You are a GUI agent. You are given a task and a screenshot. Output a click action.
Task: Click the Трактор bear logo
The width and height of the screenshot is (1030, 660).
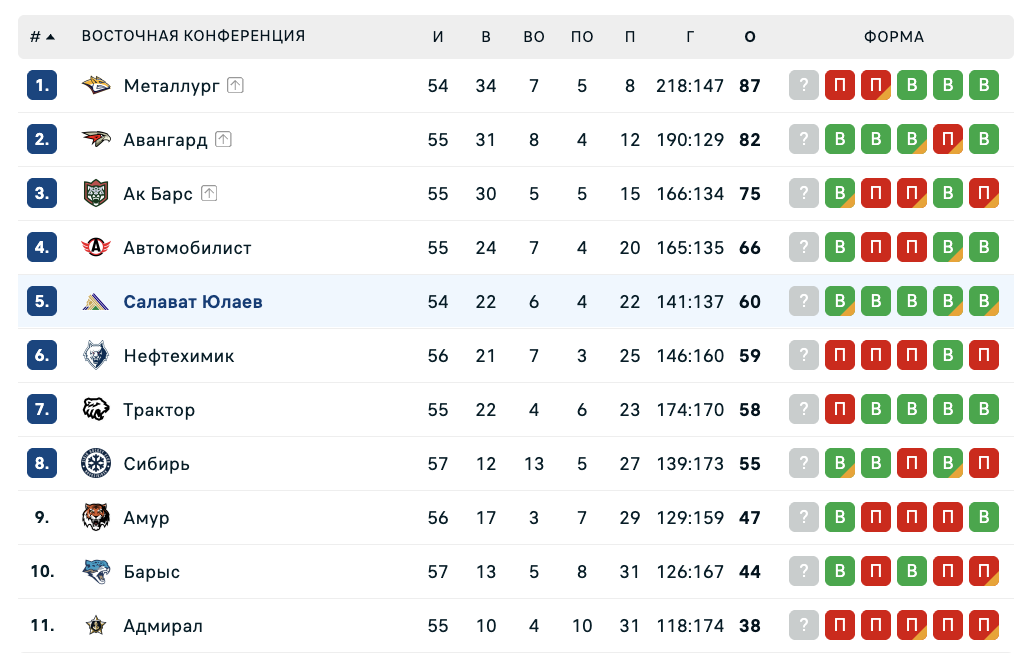(x=96, y=410)
